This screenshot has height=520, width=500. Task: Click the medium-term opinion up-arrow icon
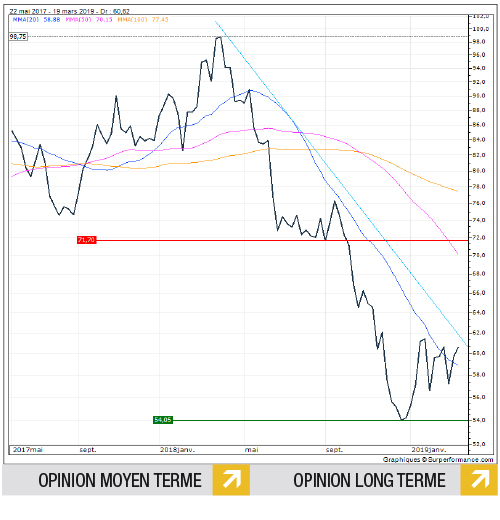pyautogui.click(x=231, y=480)
